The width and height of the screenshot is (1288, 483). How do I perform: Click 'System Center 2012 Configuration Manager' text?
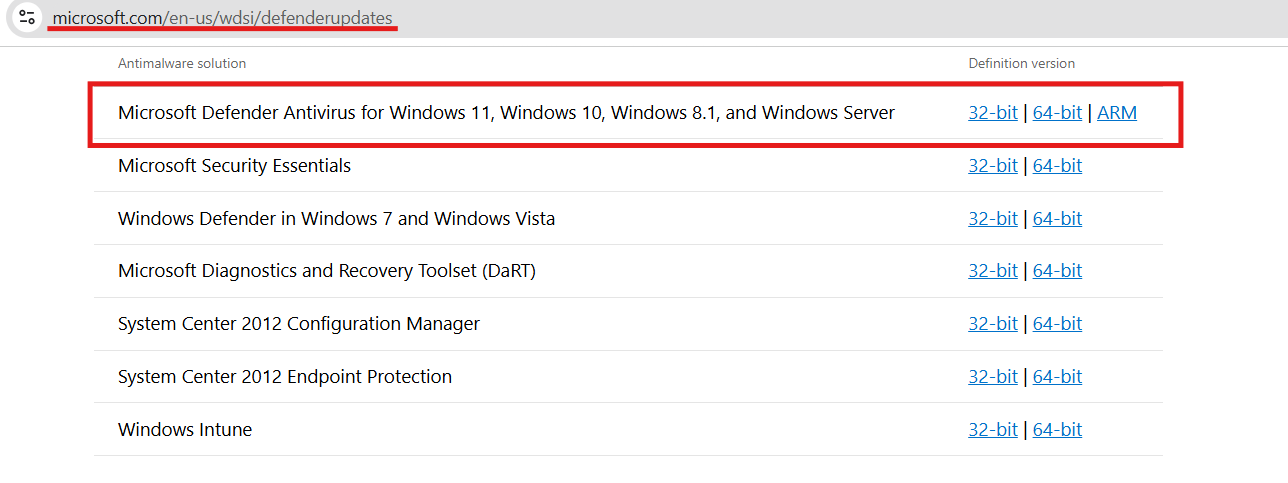tap(299, 324)
